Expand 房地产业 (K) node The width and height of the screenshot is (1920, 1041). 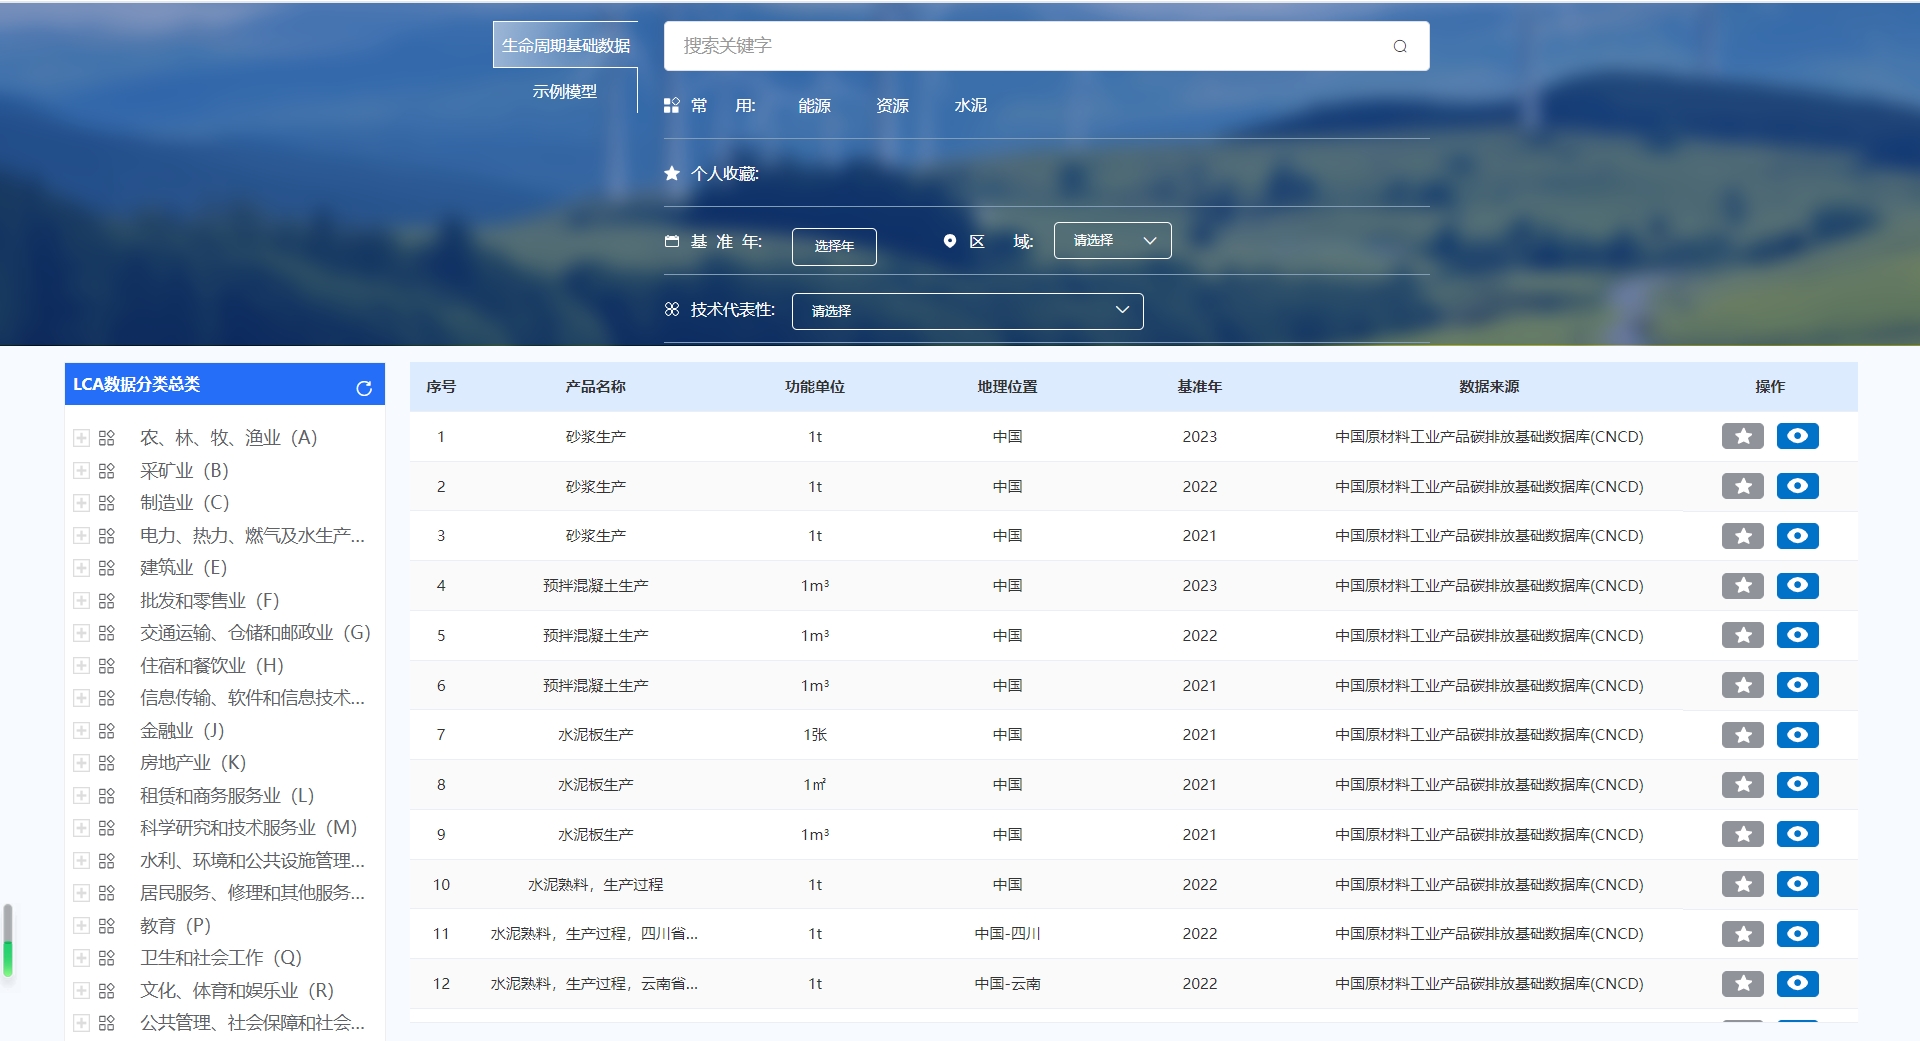click(x=81, y=763)
